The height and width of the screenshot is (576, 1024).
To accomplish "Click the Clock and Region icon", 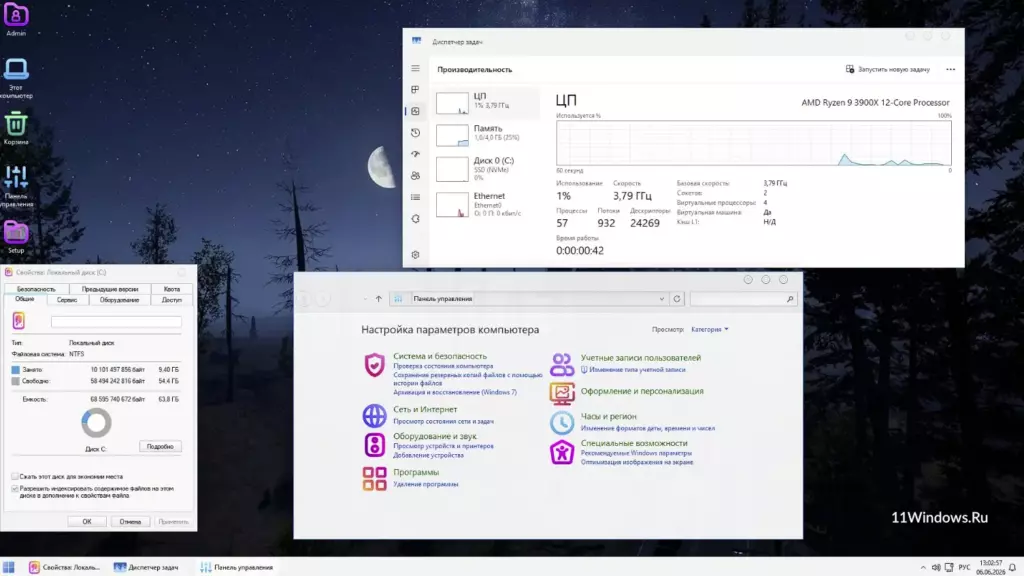I will [562, 423].
